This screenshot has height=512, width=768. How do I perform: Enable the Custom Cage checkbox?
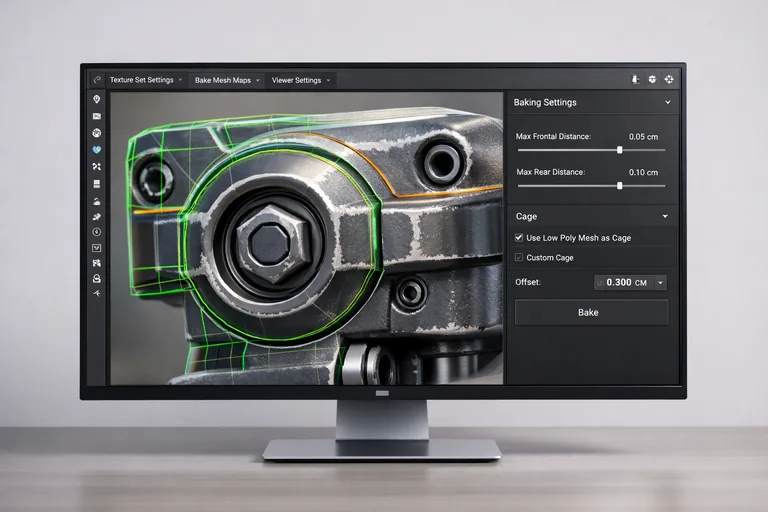[x=518, y=258]
